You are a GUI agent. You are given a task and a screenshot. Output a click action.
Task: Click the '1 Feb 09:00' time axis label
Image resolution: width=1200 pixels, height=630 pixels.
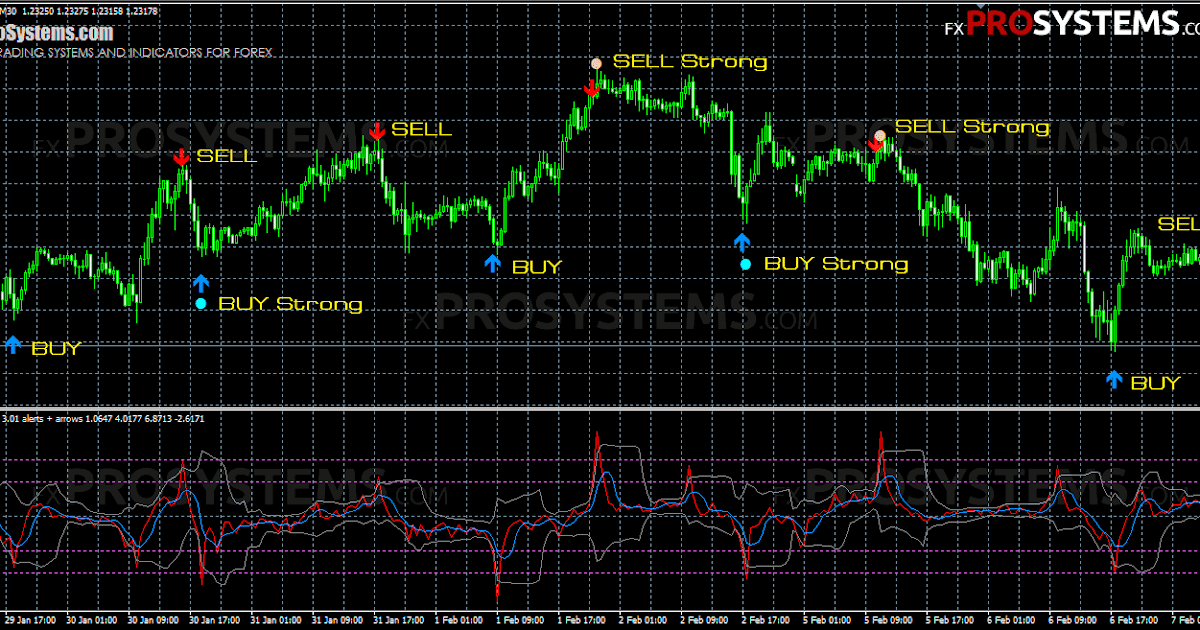tap(520, 620)
